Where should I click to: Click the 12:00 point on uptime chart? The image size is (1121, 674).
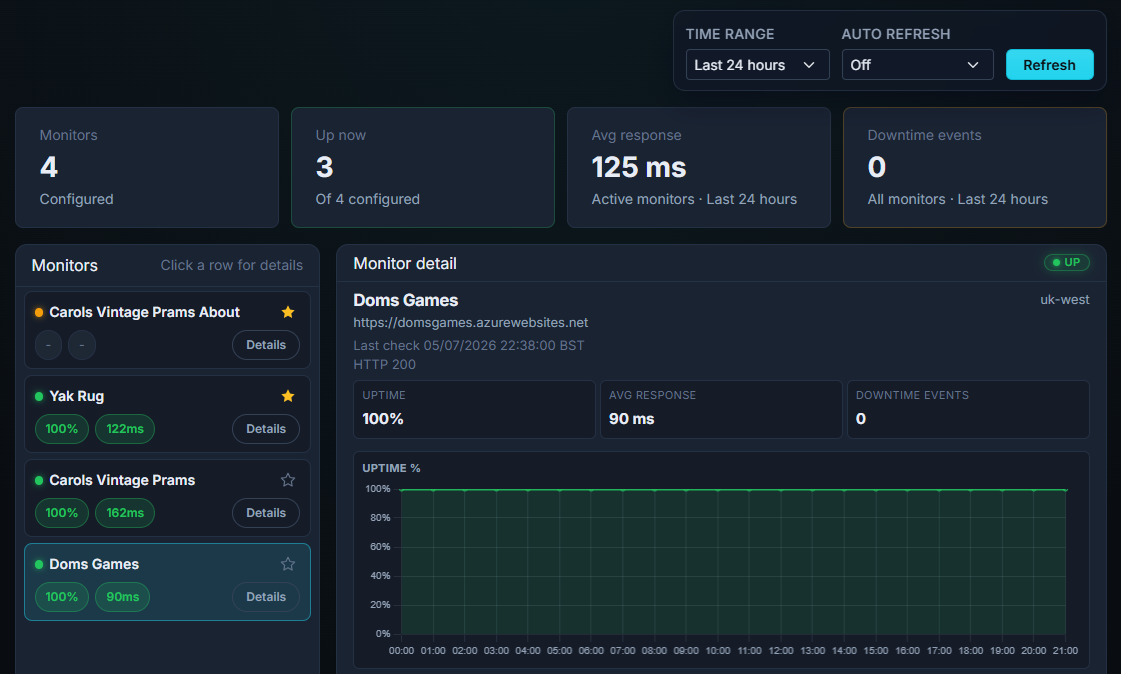[x=781, y=490]
